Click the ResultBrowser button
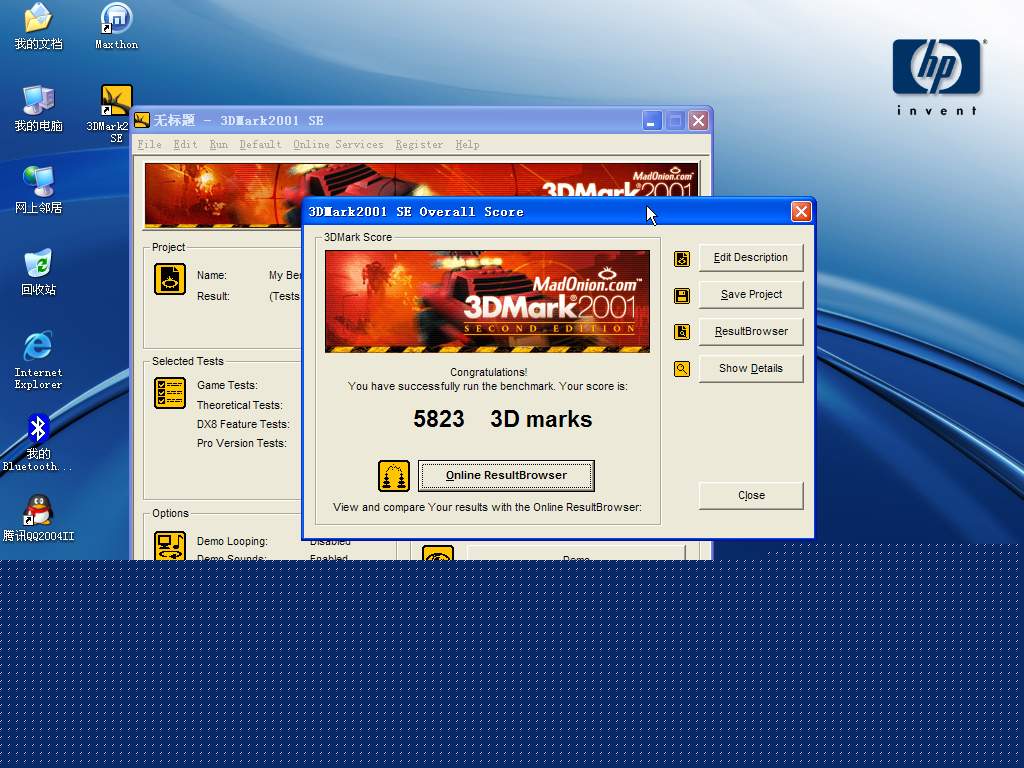Screen dimensions: 1024x768 751,331
